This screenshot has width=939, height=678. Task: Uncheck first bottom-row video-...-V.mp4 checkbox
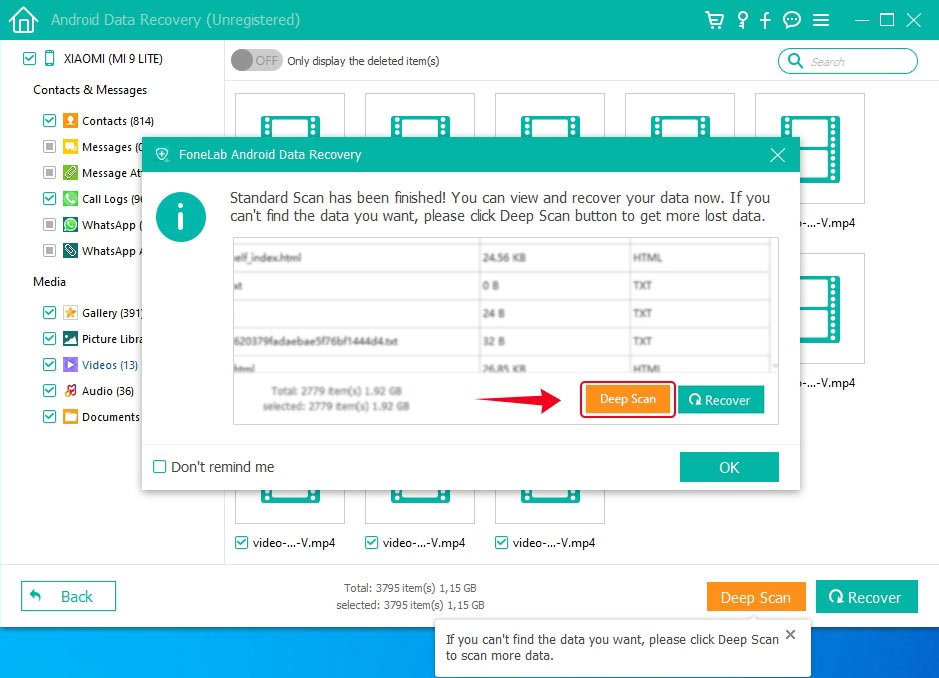pyautogui.click(x=241, y=543)
